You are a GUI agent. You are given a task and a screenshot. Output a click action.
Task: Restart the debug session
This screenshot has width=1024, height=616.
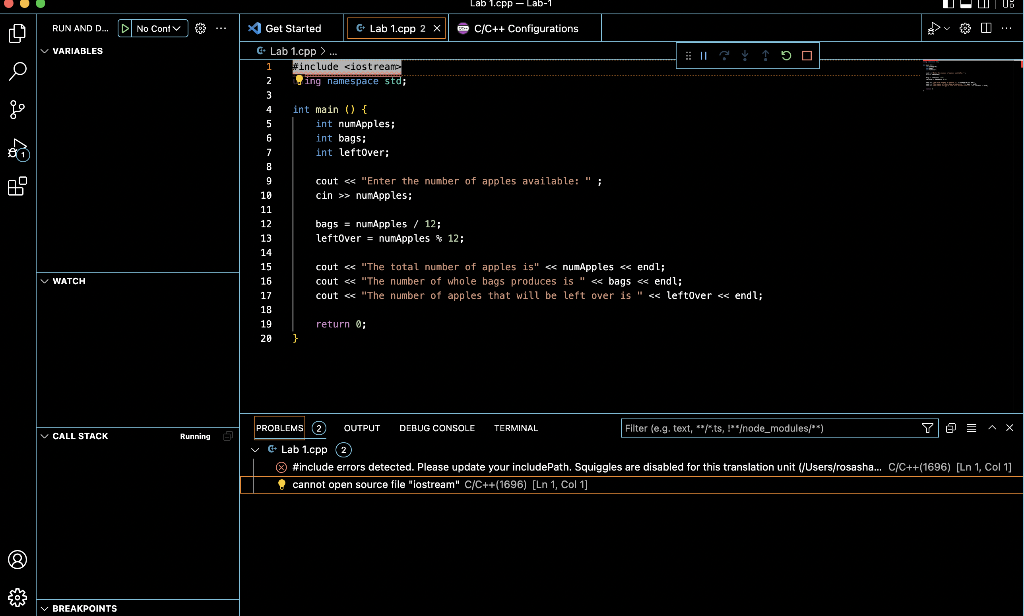(786, 56)
